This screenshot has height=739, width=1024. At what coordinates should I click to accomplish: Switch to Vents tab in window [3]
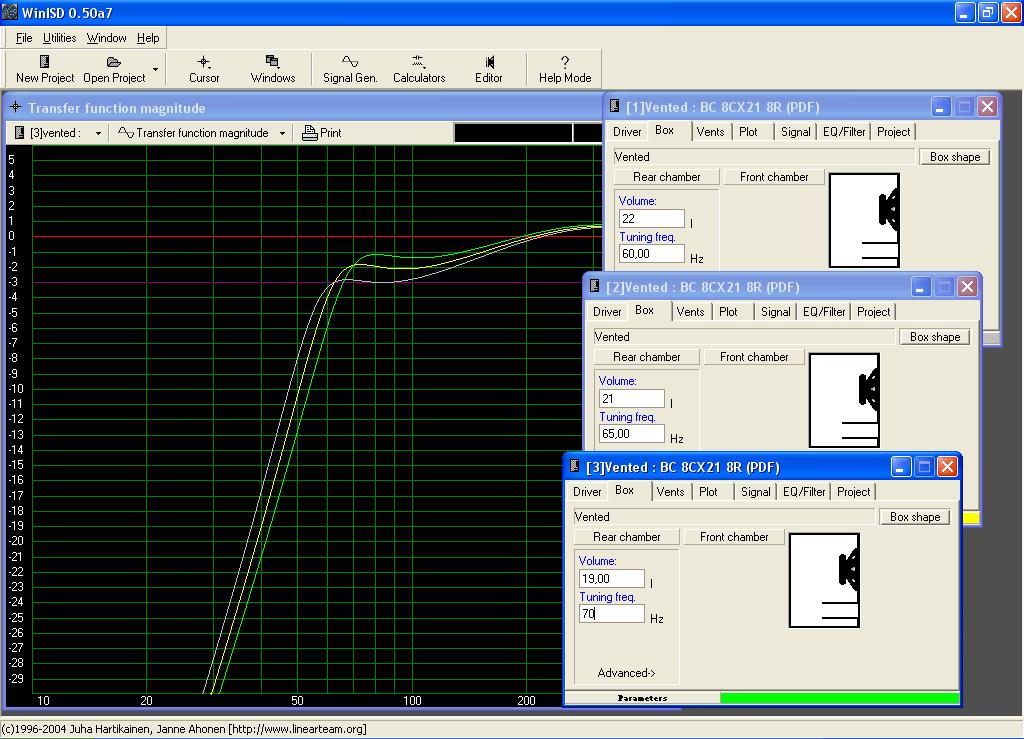tap(671, 492)
